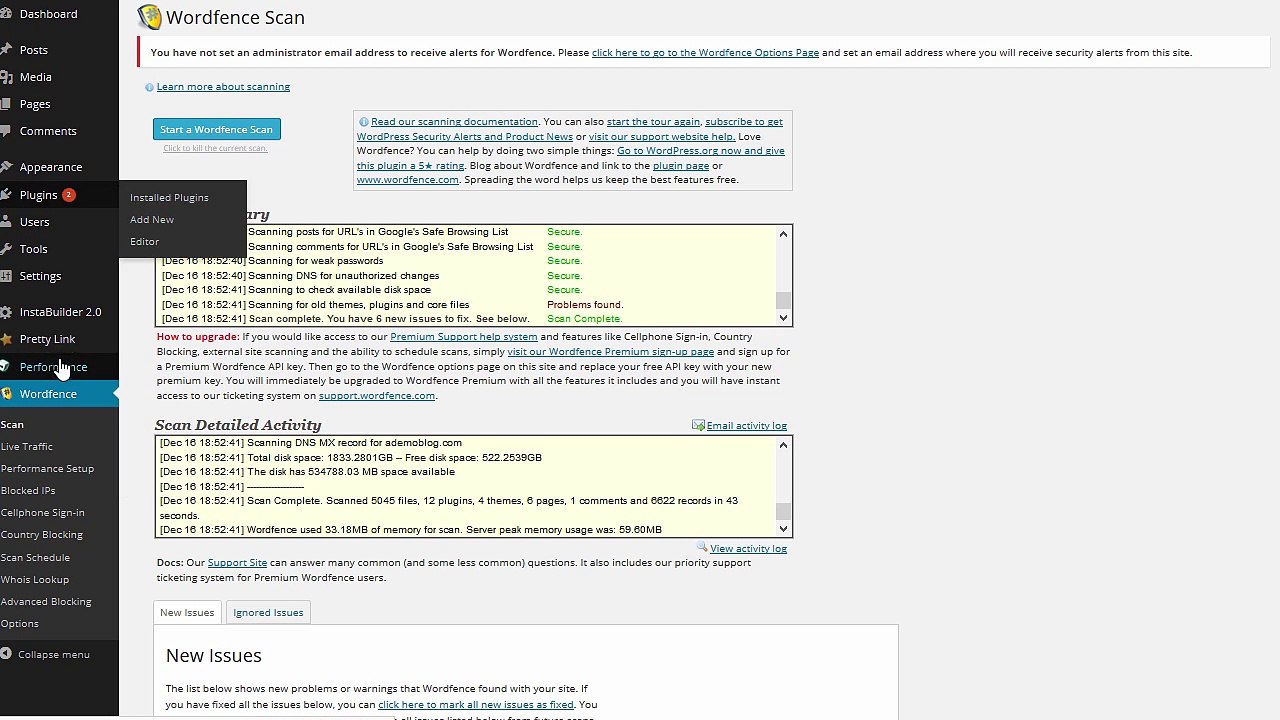Viewport: 1280px width, 720px height.
Task: Open Live Traffic under Wordfence
Action: tap(27, 447)
